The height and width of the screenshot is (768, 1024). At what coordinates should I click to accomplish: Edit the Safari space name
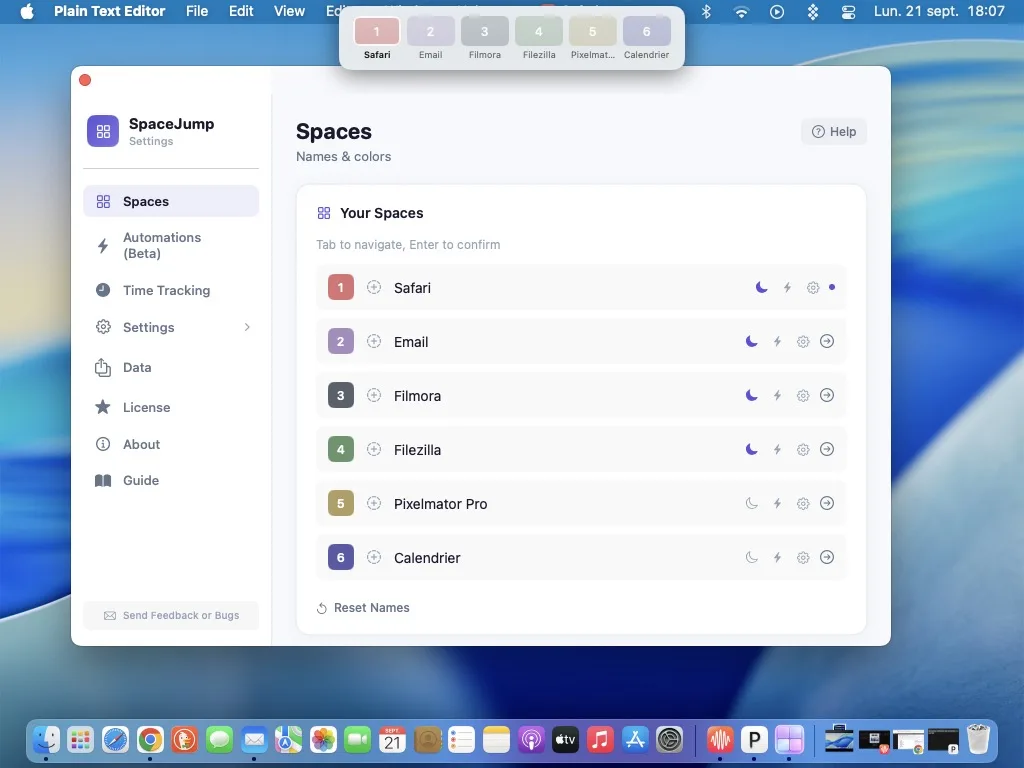412,288
